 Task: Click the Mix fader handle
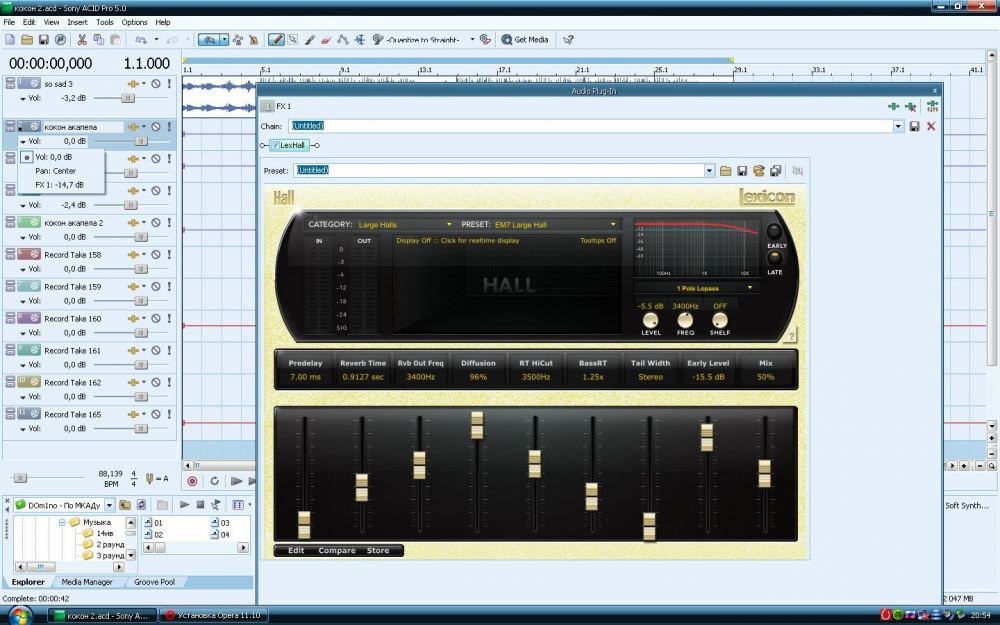tap(764, 473)
